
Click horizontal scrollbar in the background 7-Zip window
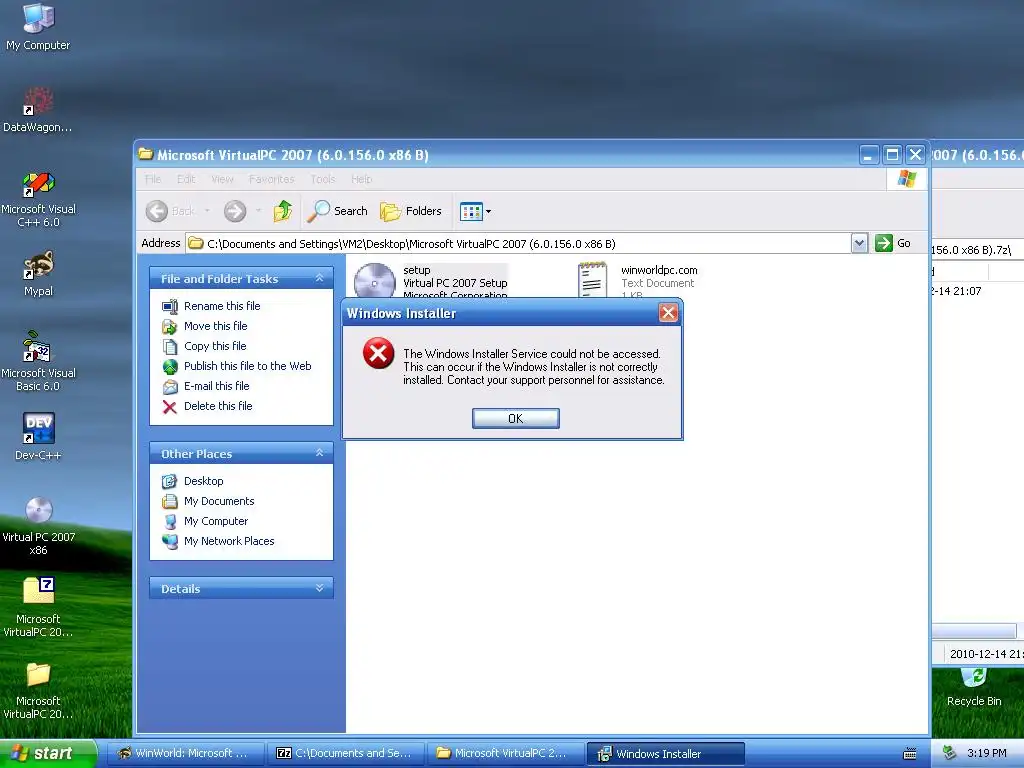coord(973,631)
